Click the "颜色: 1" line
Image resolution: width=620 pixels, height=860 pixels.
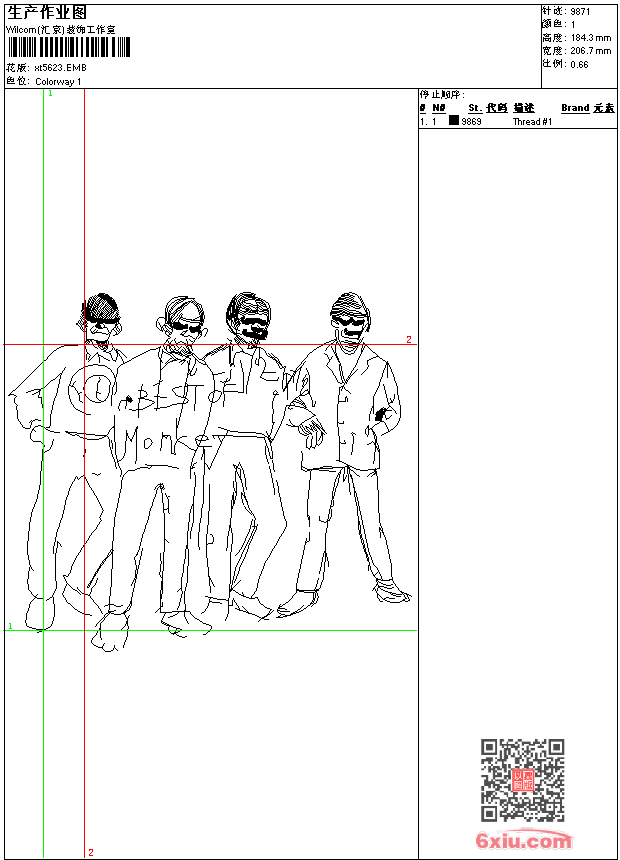pos(559,25)
